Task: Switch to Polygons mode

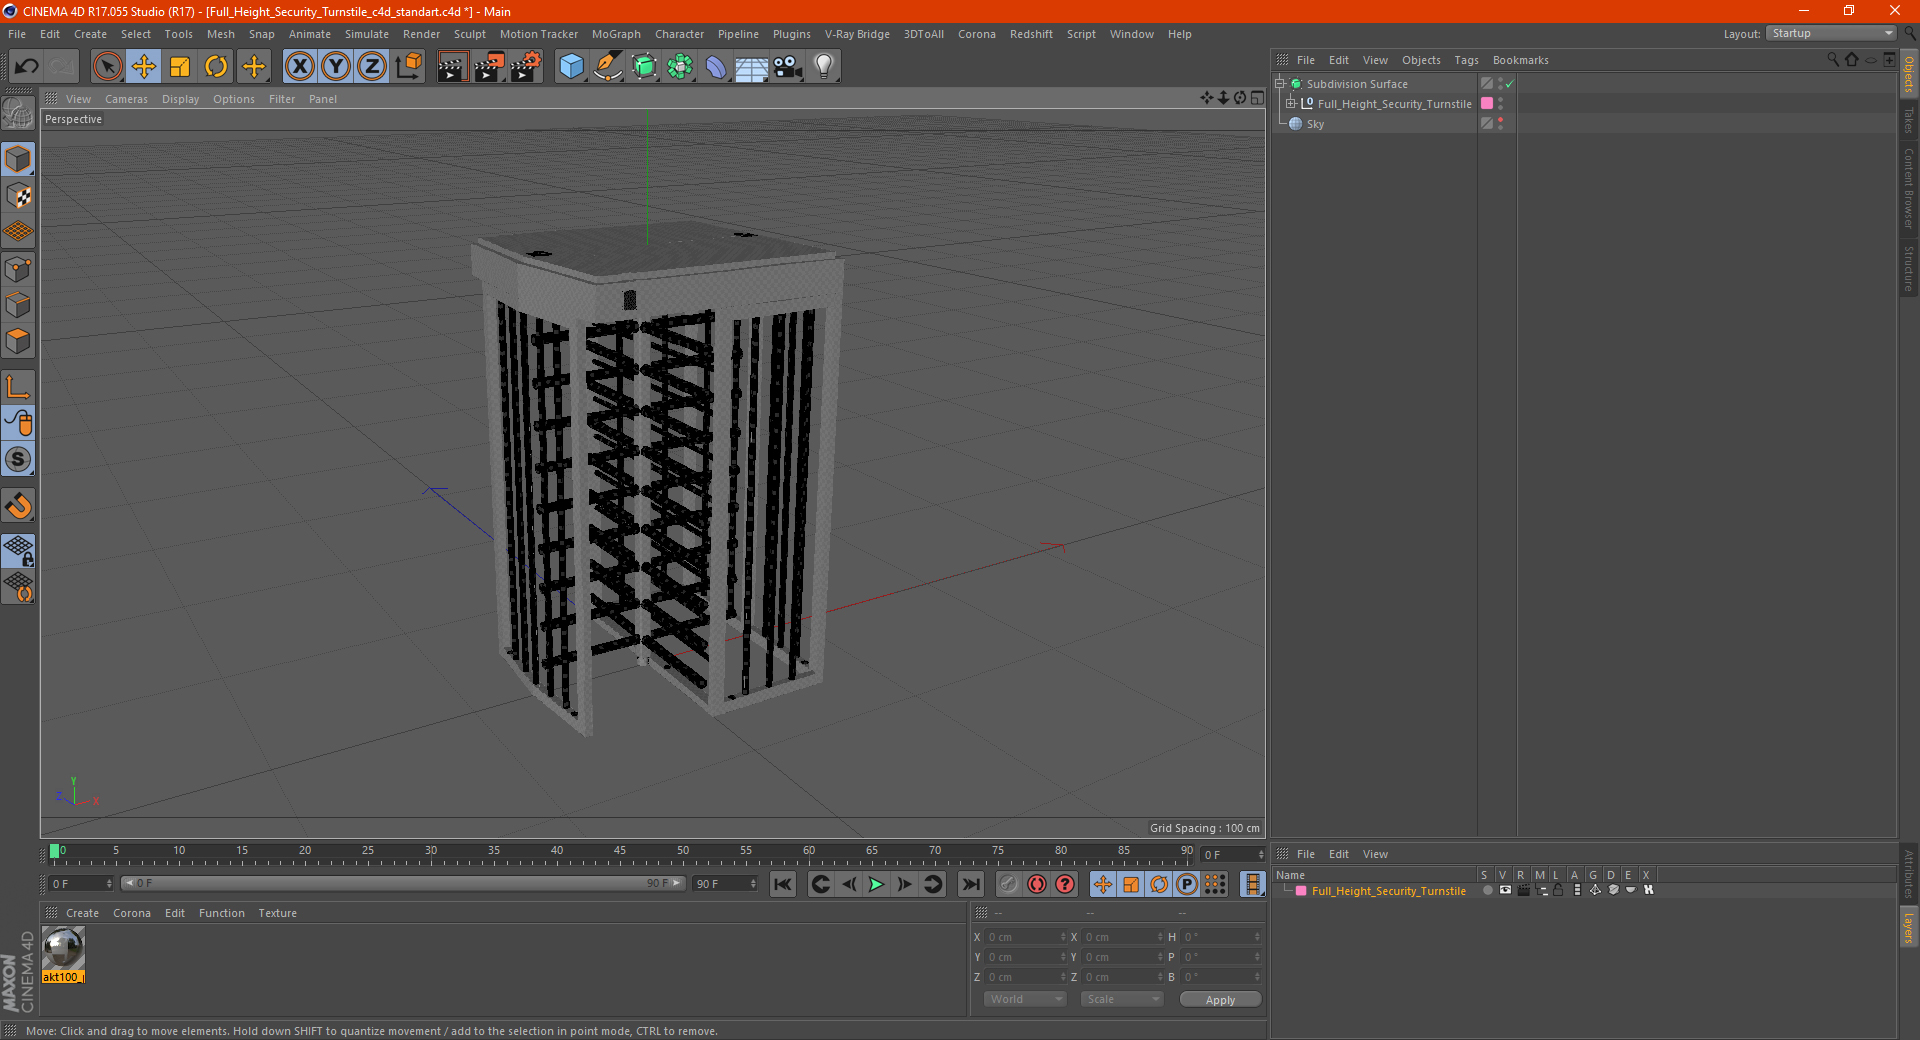Action: [x=18, y=341]
